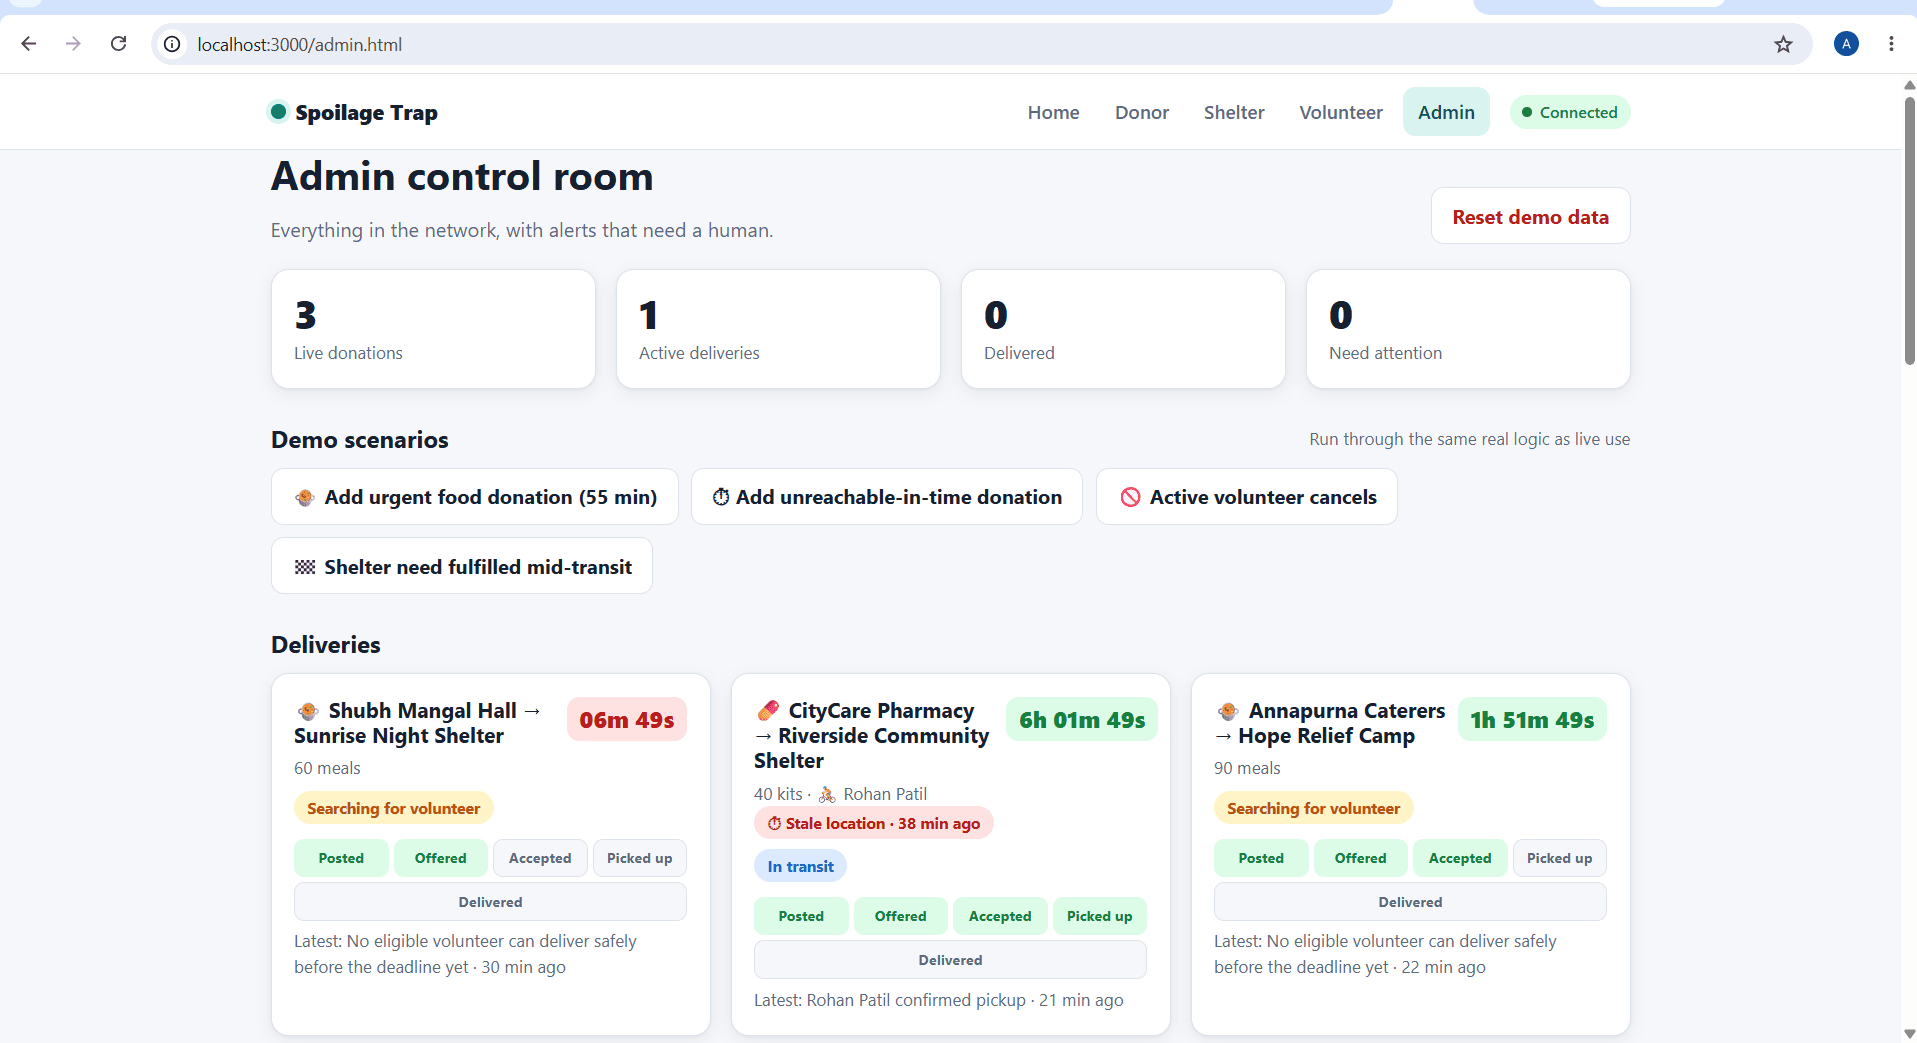Screen dimensions: 1917x1043
Task: Click Accepted step on Annapurna Caterers card
Action: coord(1460,858)
